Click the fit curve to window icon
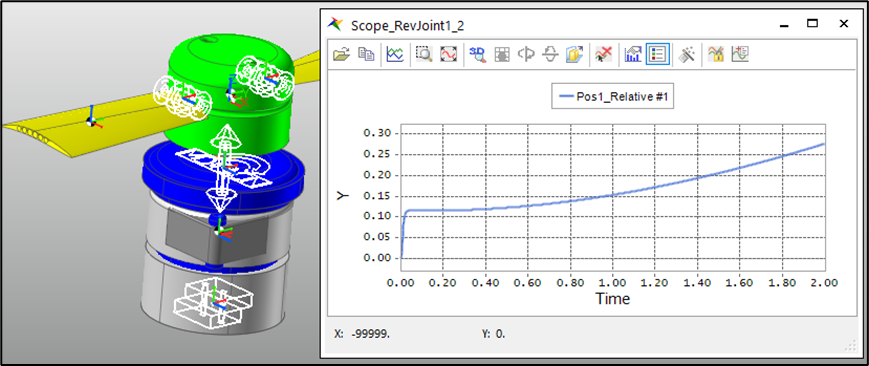This screenshot has height=366, width=869. [x=448, y=54]
